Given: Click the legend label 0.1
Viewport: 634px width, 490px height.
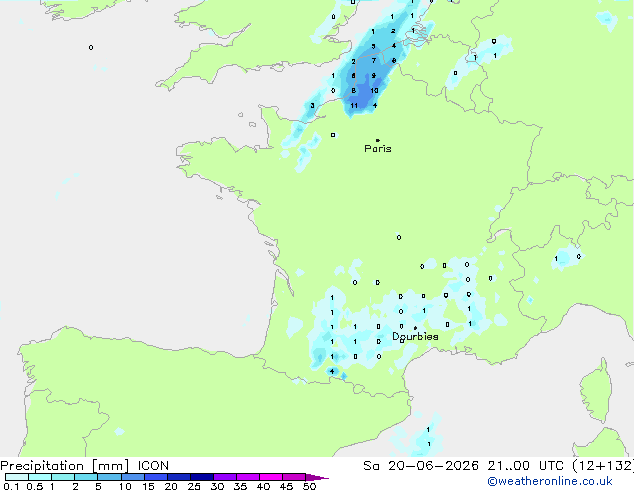Looking at the screenshot, I should click(x=11, y=486).
